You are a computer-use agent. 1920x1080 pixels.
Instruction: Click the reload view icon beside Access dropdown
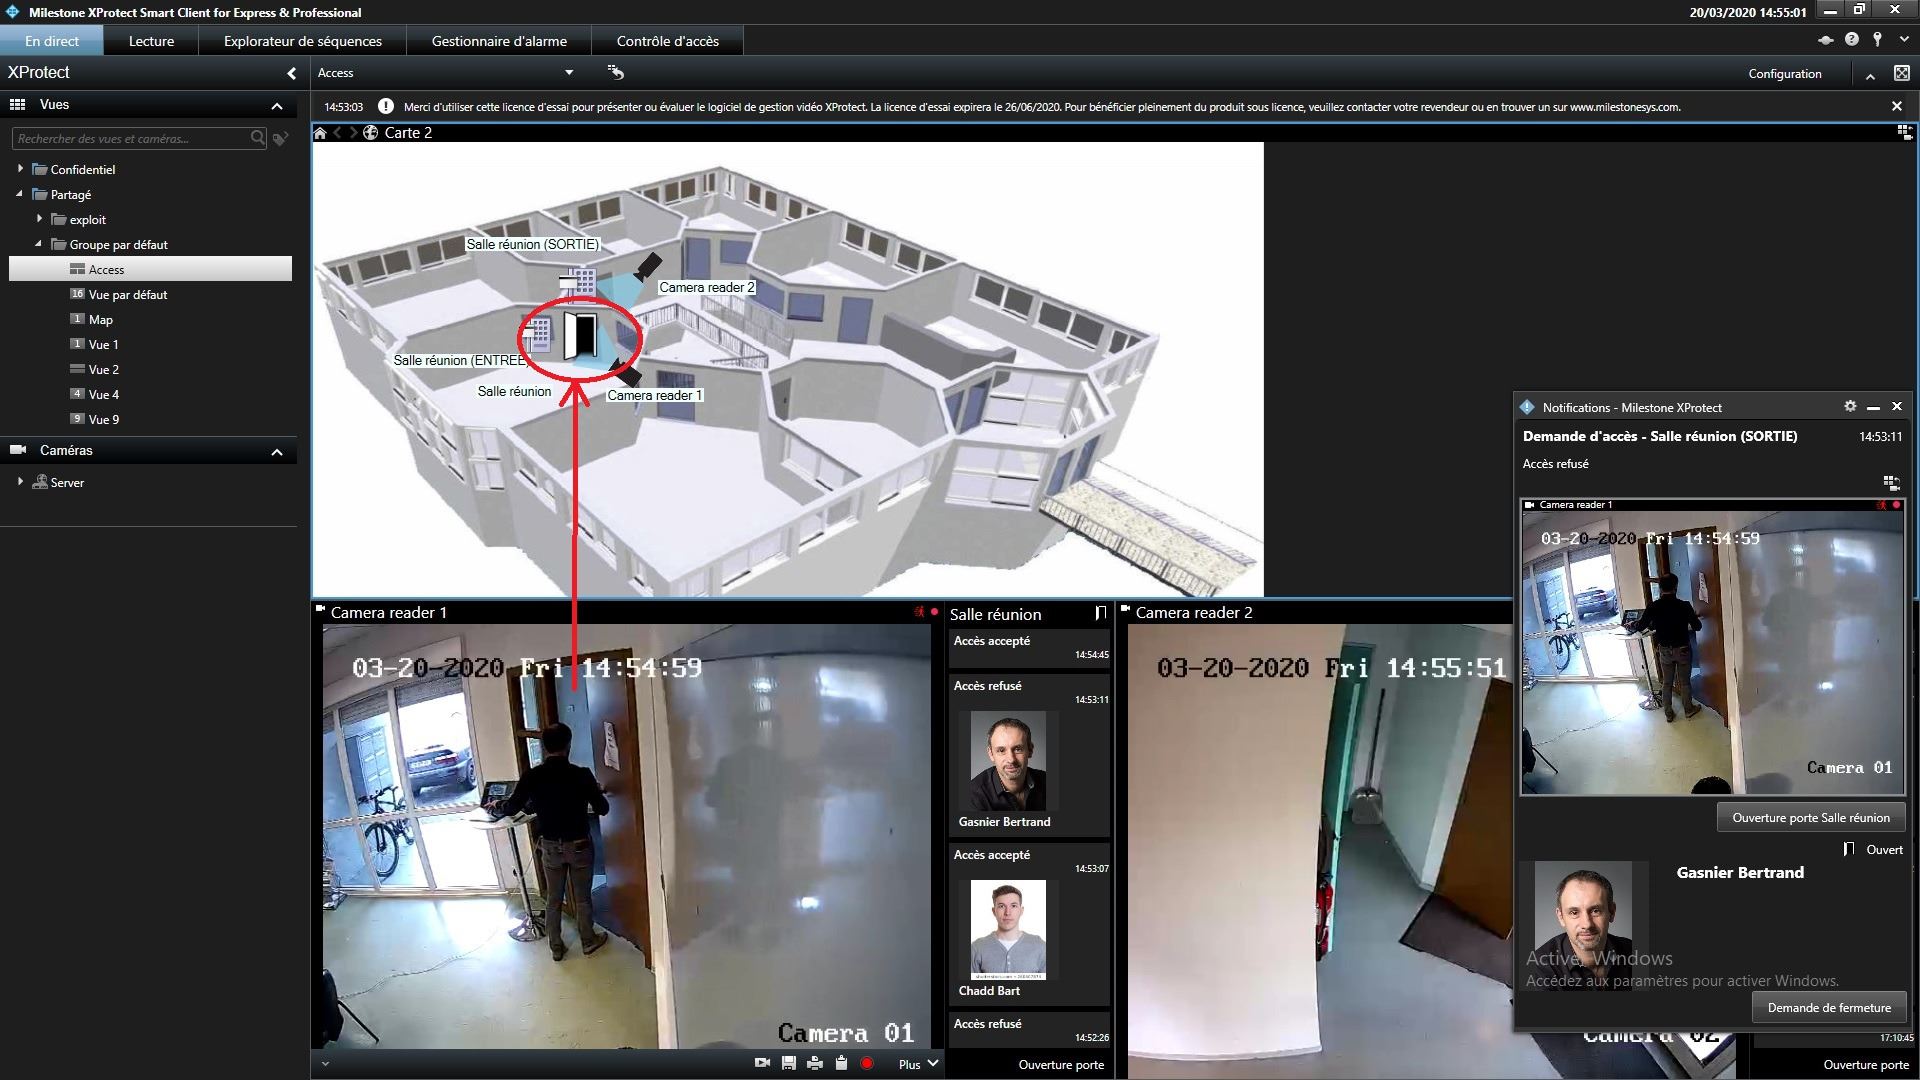click(x=616, y=72)
